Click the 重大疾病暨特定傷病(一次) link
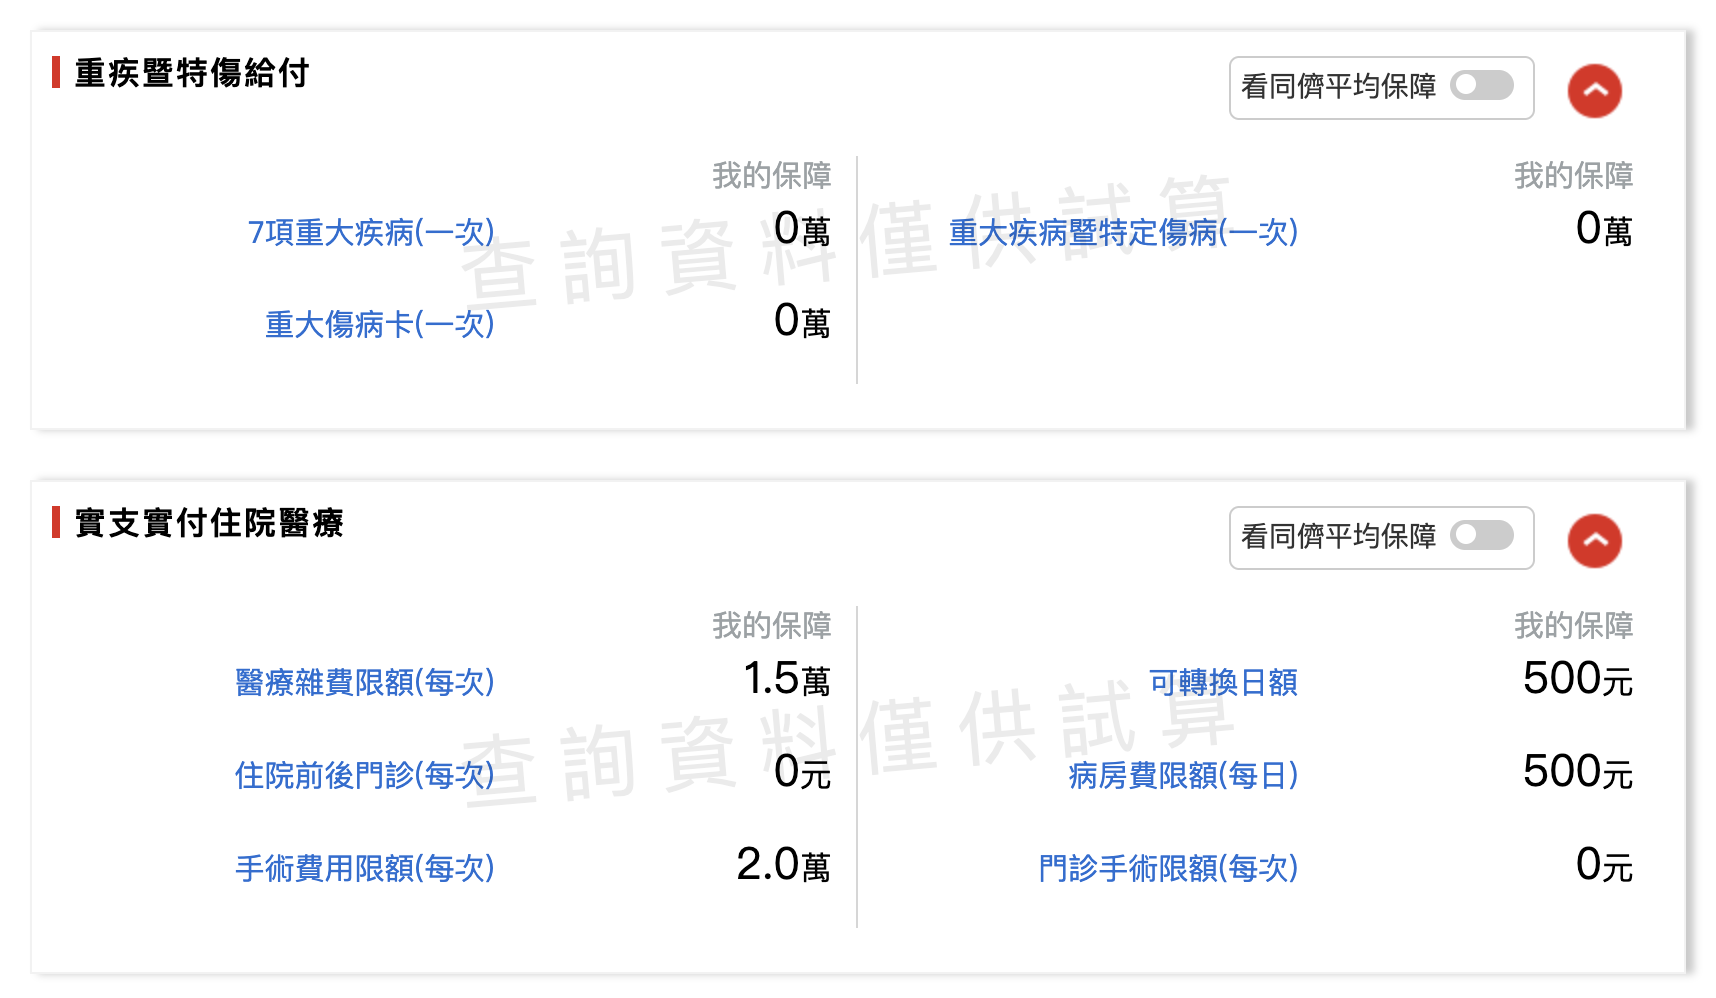Viewport: 1716px width, 998px height. coord(1123,232)
